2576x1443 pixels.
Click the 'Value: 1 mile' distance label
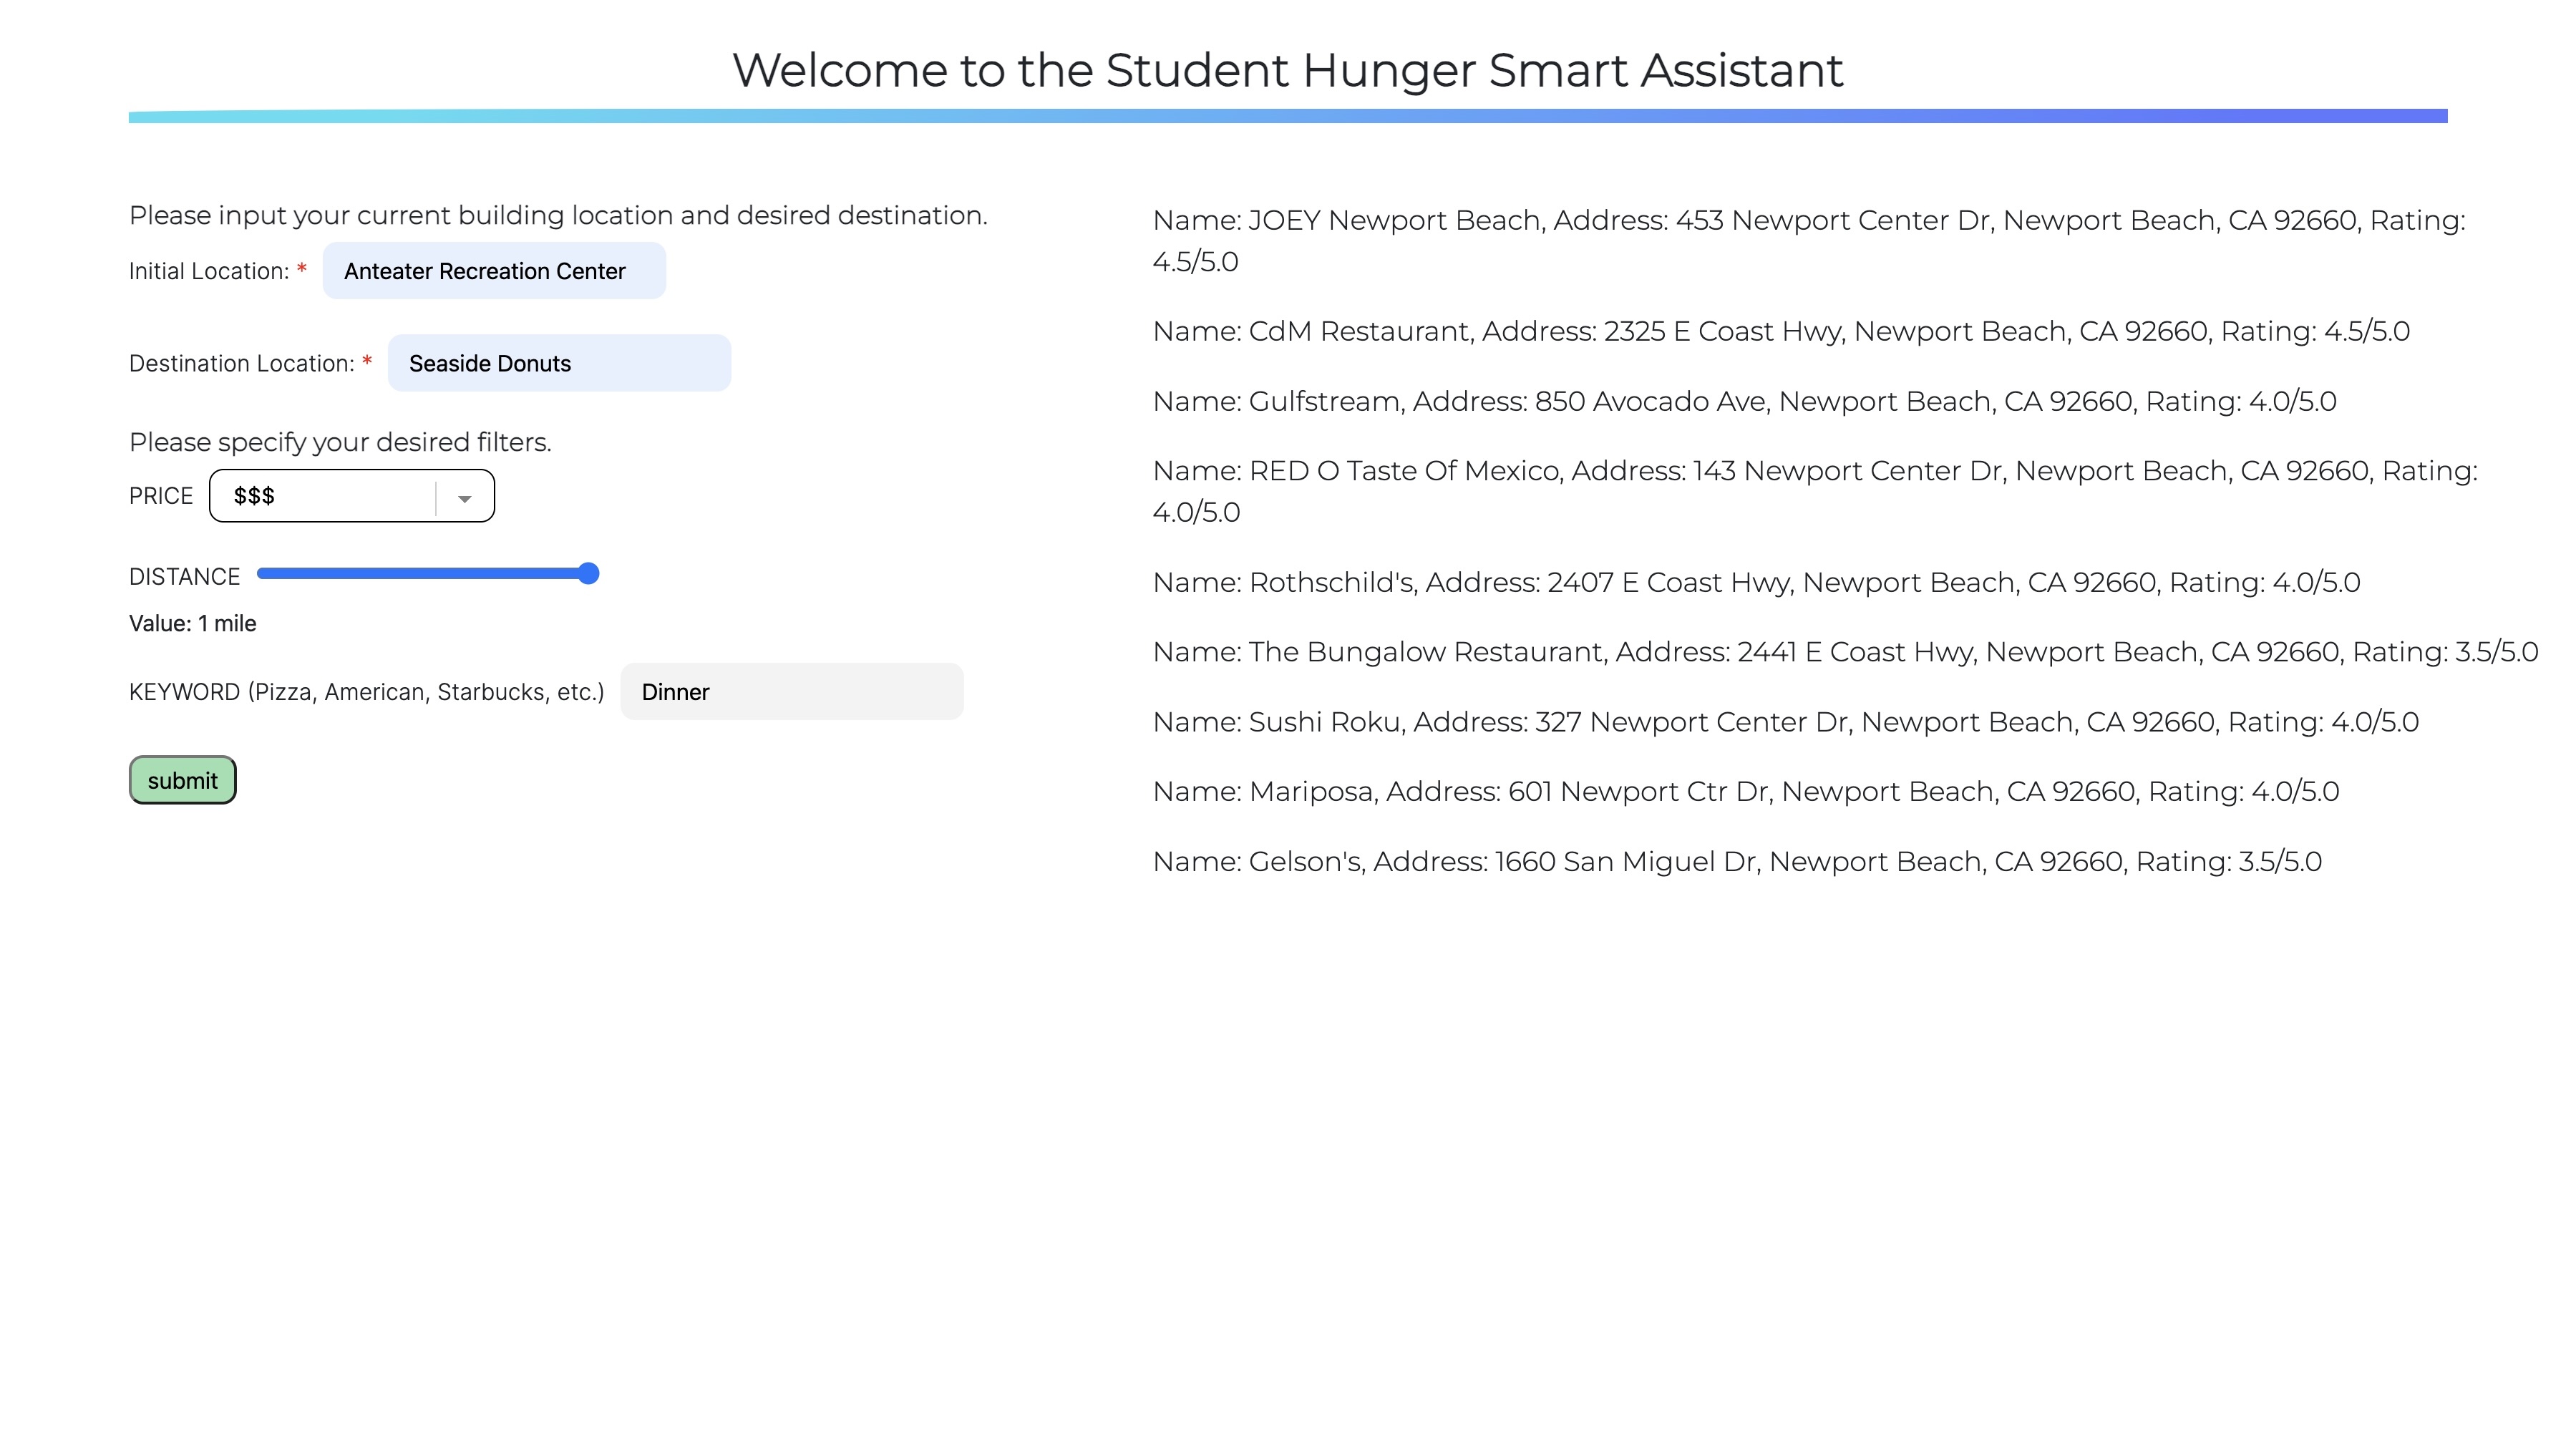192,624
